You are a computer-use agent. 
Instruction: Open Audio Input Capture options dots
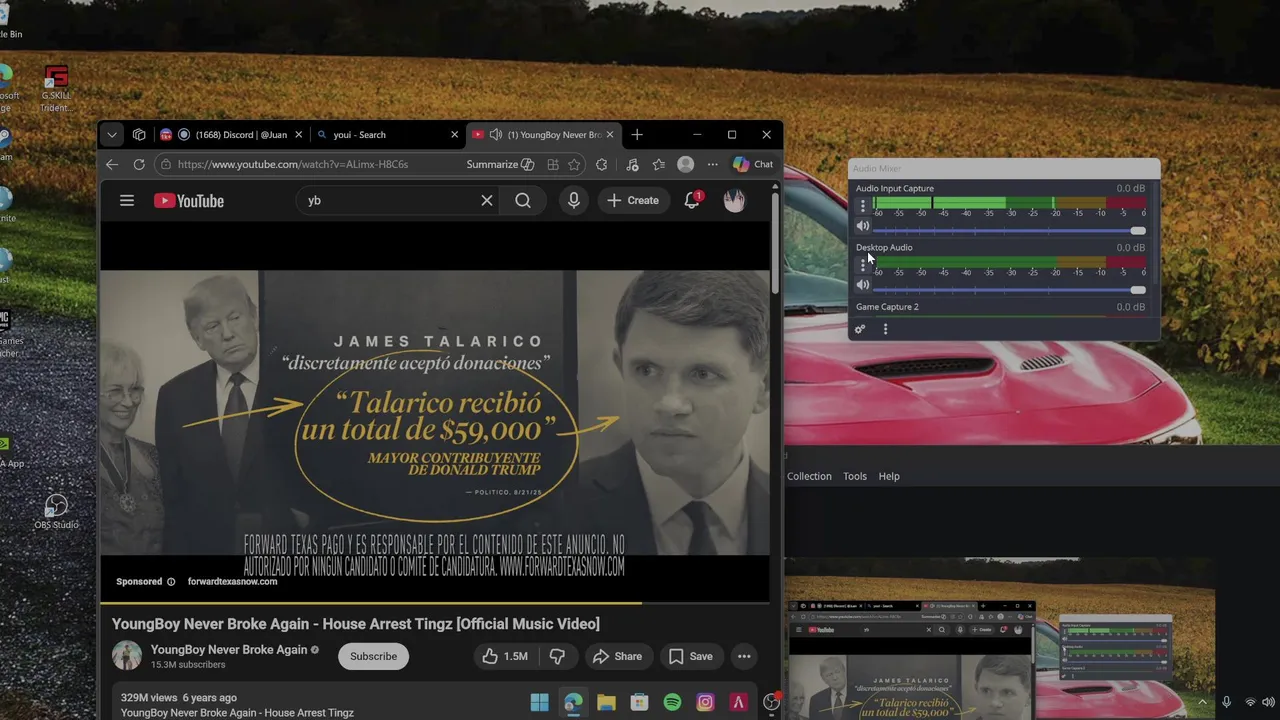click(863, 207)
